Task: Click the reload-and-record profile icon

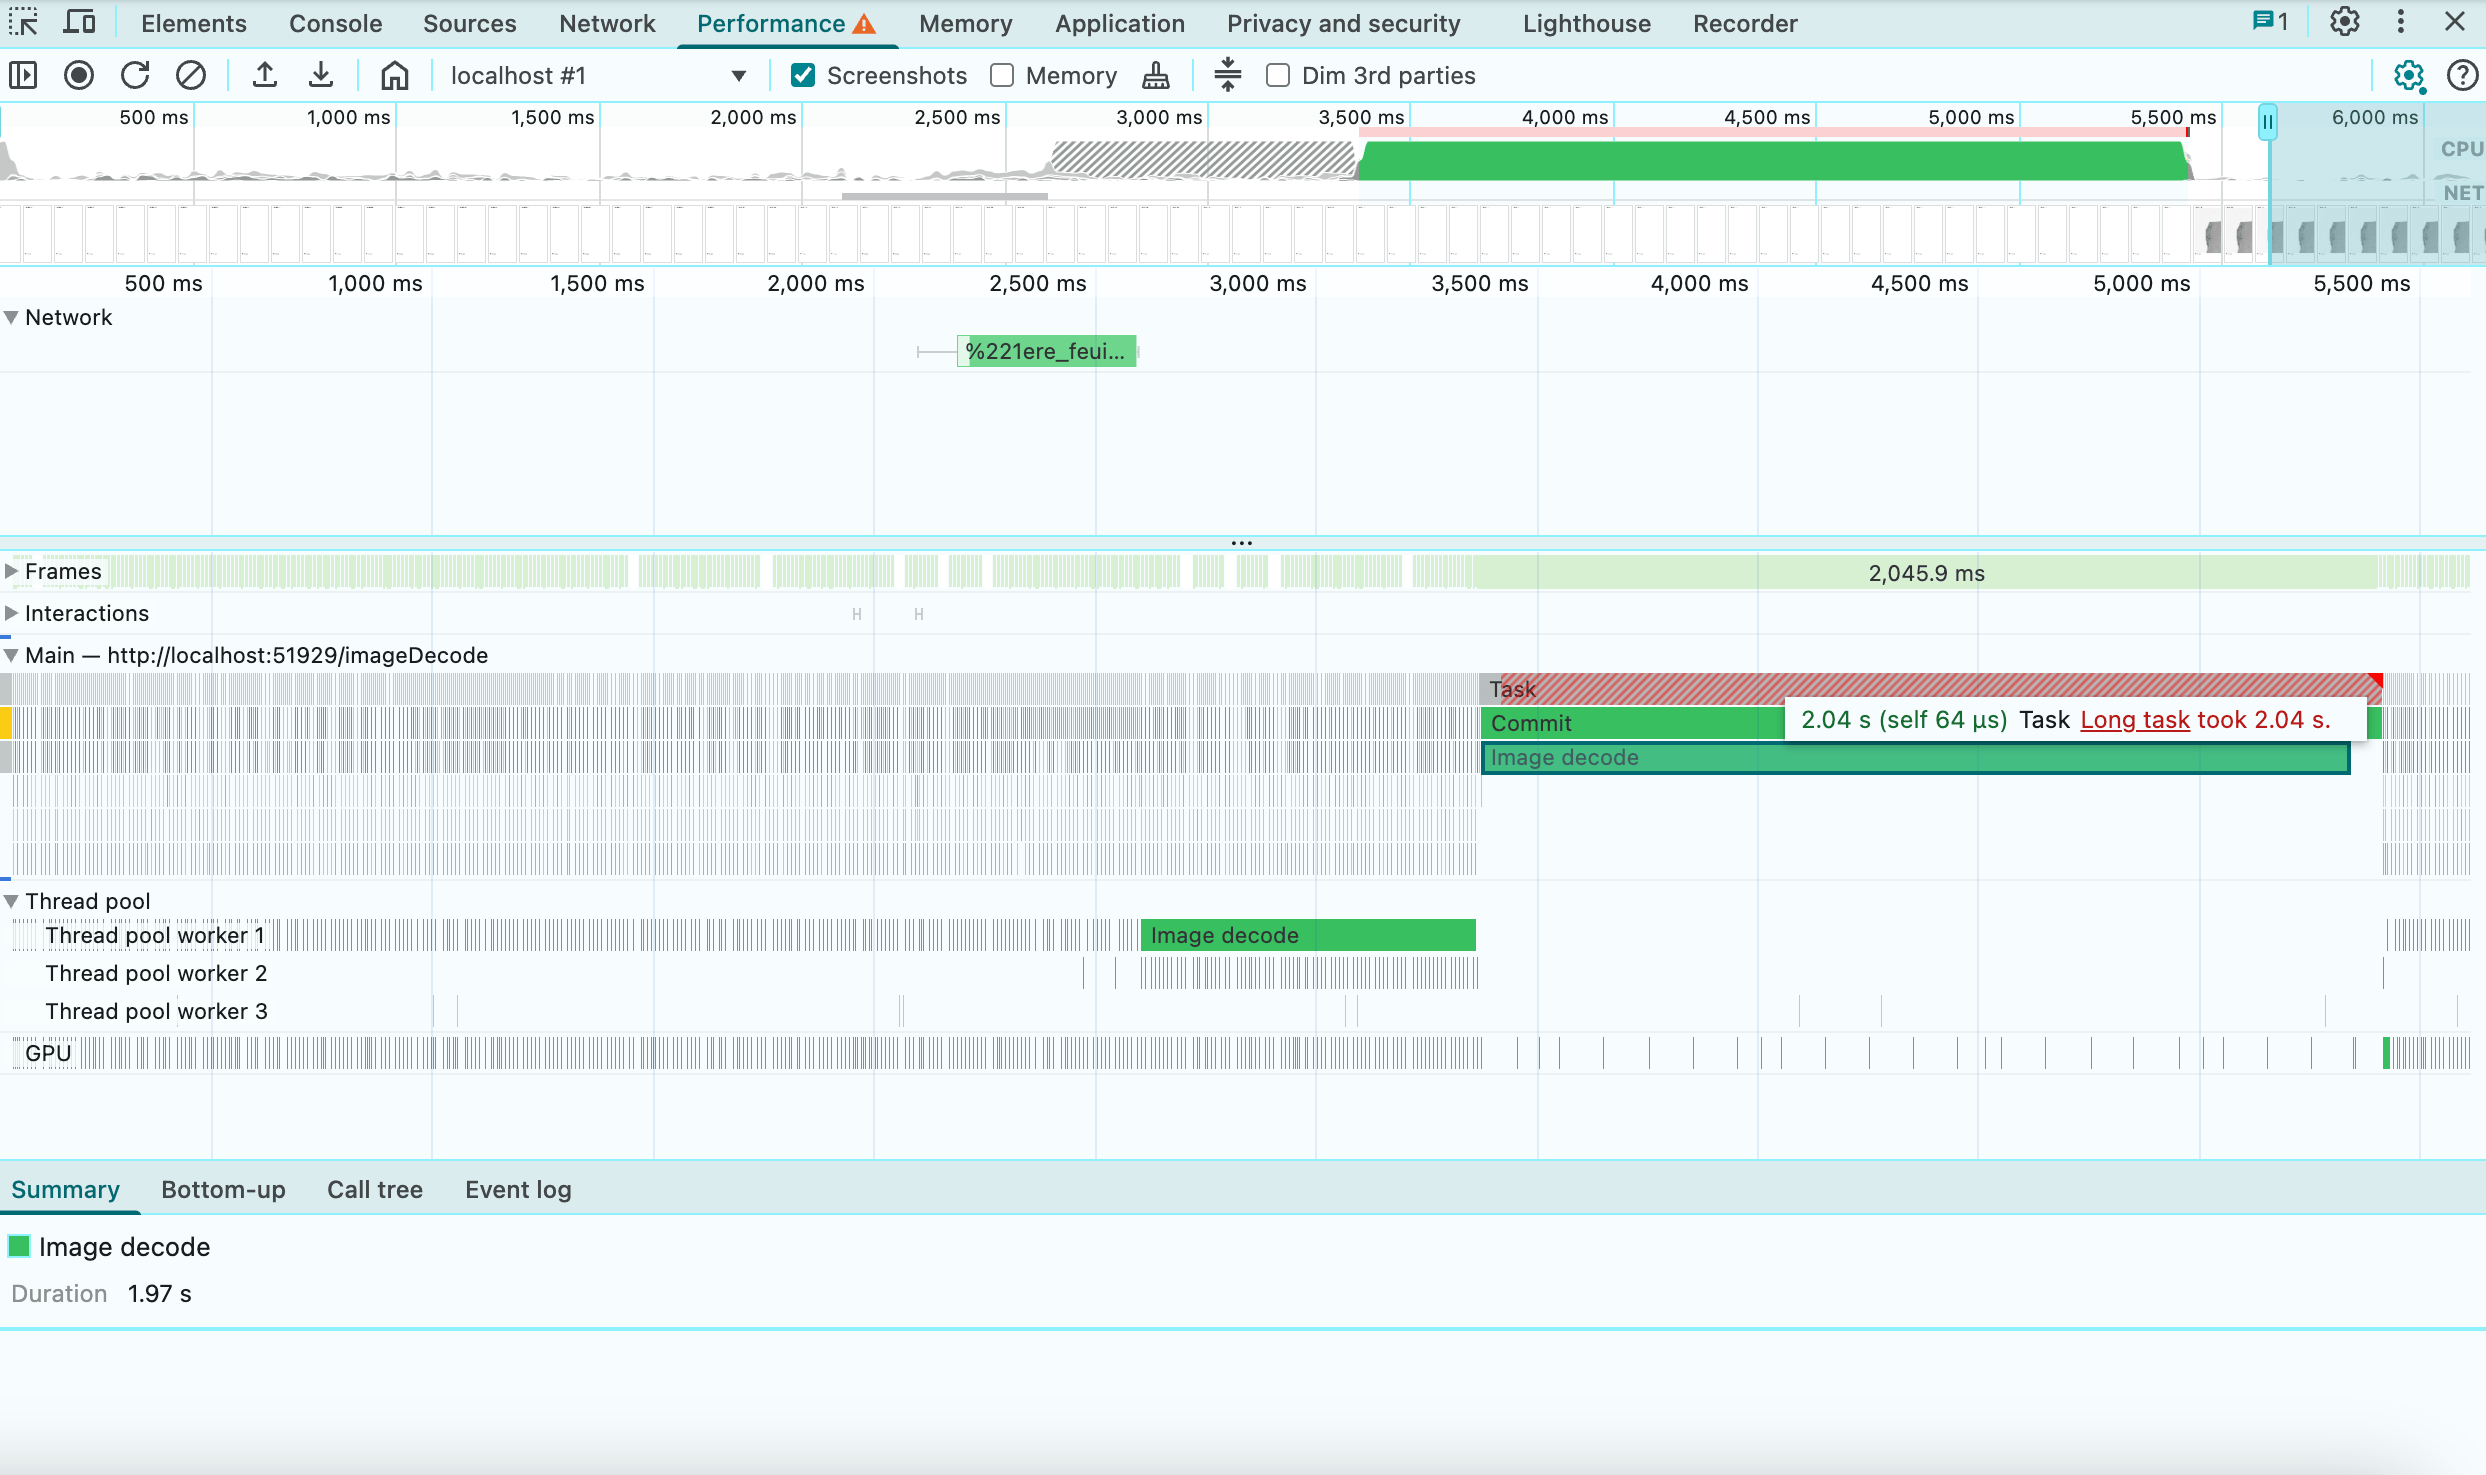Action: [x=135, y=75]
